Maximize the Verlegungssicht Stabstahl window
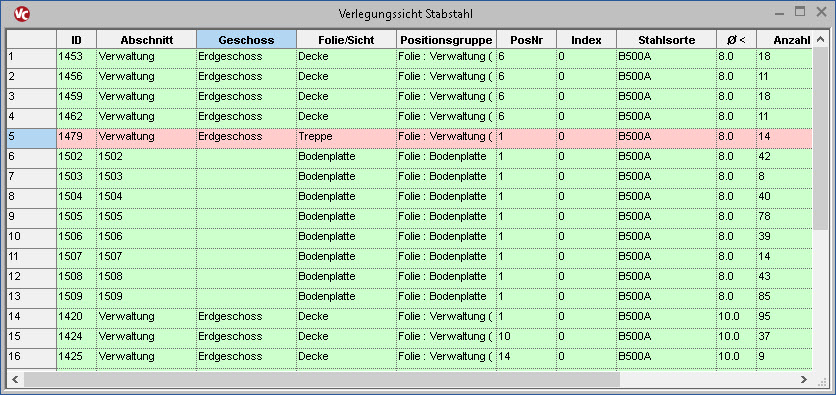Image resolution: width=836 pixels, height=395 pixels. (800, 12)
